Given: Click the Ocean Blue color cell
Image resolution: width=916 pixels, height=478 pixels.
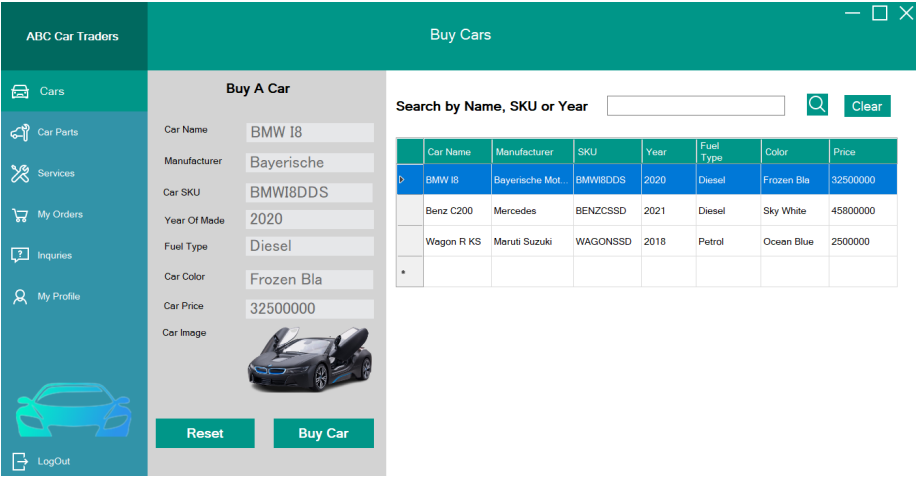Looking at the screenshot, I should [794, 241].
